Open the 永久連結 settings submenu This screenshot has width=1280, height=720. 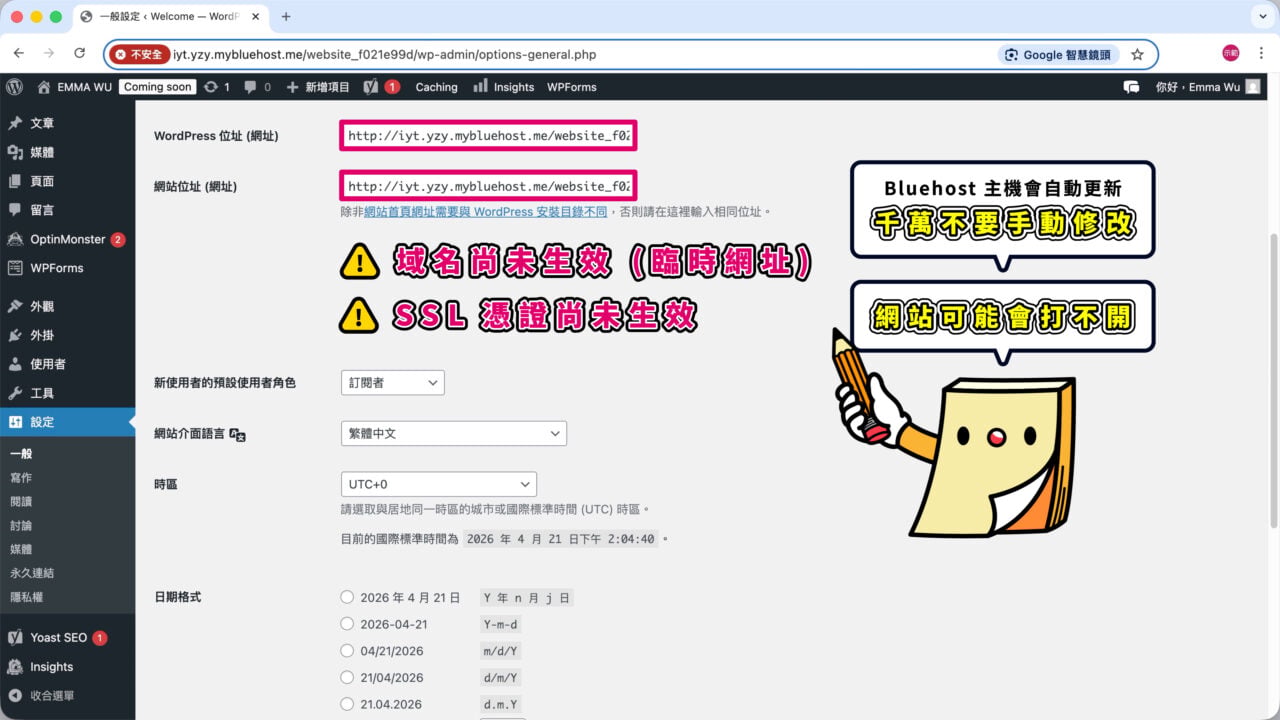tap(32, 573)
